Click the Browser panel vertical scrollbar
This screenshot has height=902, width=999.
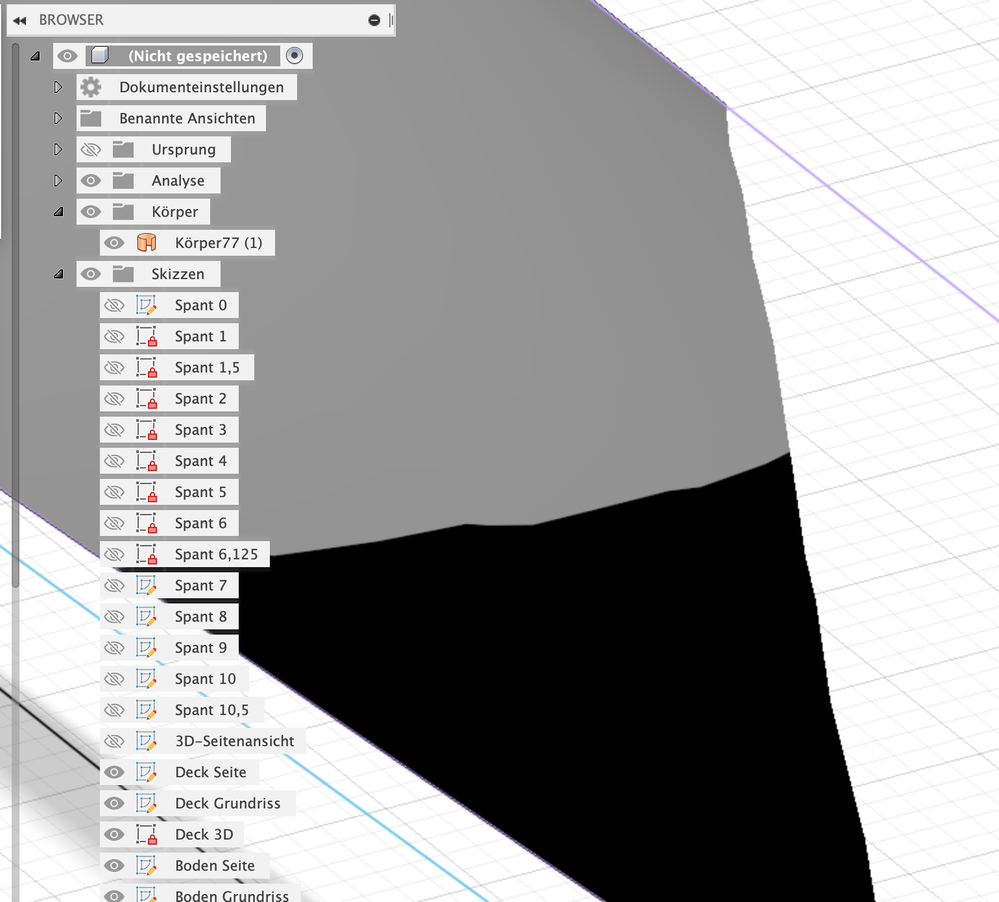15,315
